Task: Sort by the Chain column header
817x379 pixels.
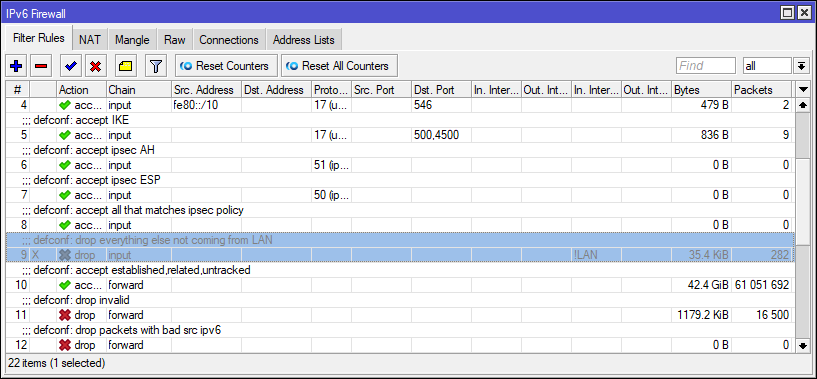Action: [139, 90]
